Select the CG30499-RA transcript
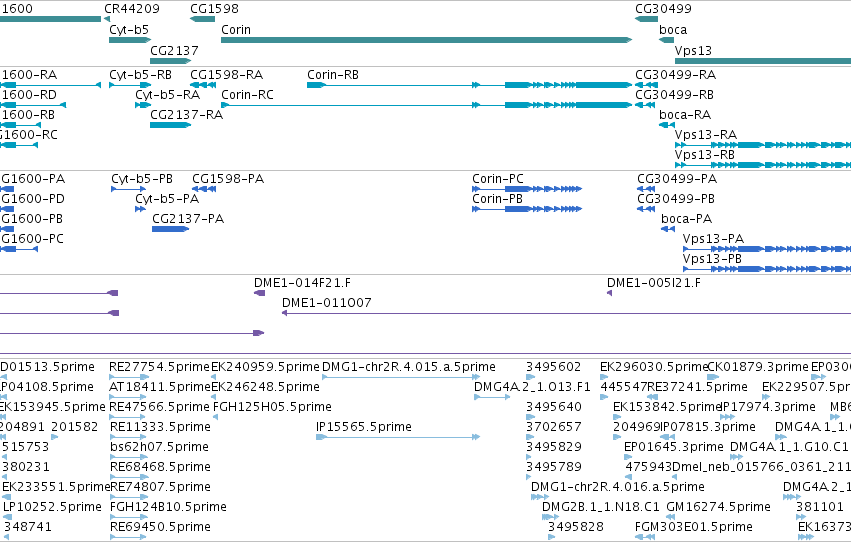 click(646, 85)
